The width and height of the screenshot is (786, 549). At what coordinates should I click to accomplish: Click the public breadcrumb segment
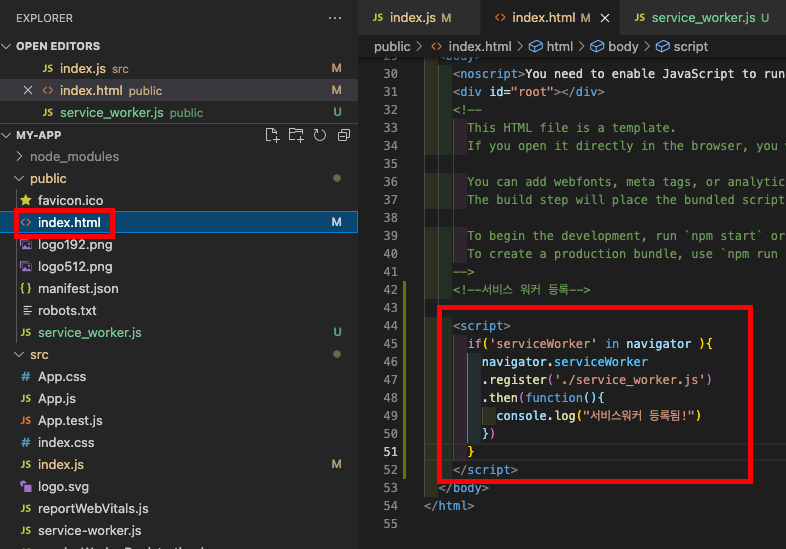click(x=392, y=47)
